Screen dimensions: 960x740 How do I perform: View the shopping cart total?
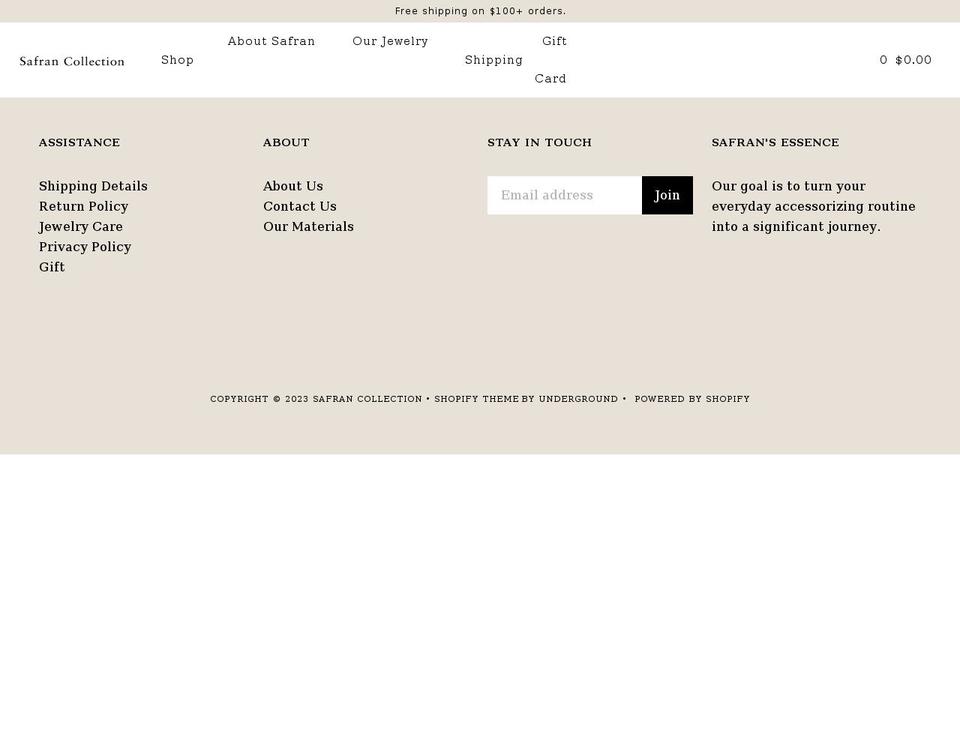[x=905, y=59]
